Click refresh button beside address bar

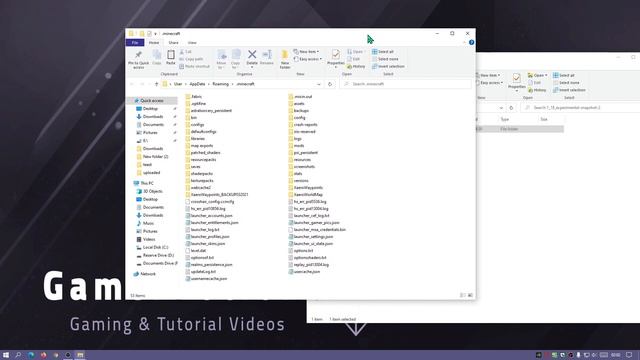tap(330, 84)
